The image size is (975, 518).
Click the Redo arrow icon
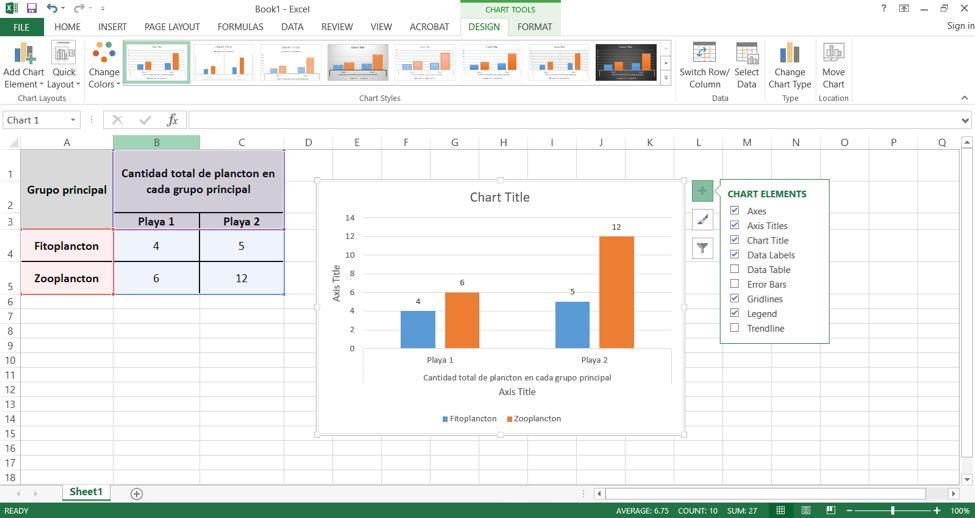(x=78, y=9)
